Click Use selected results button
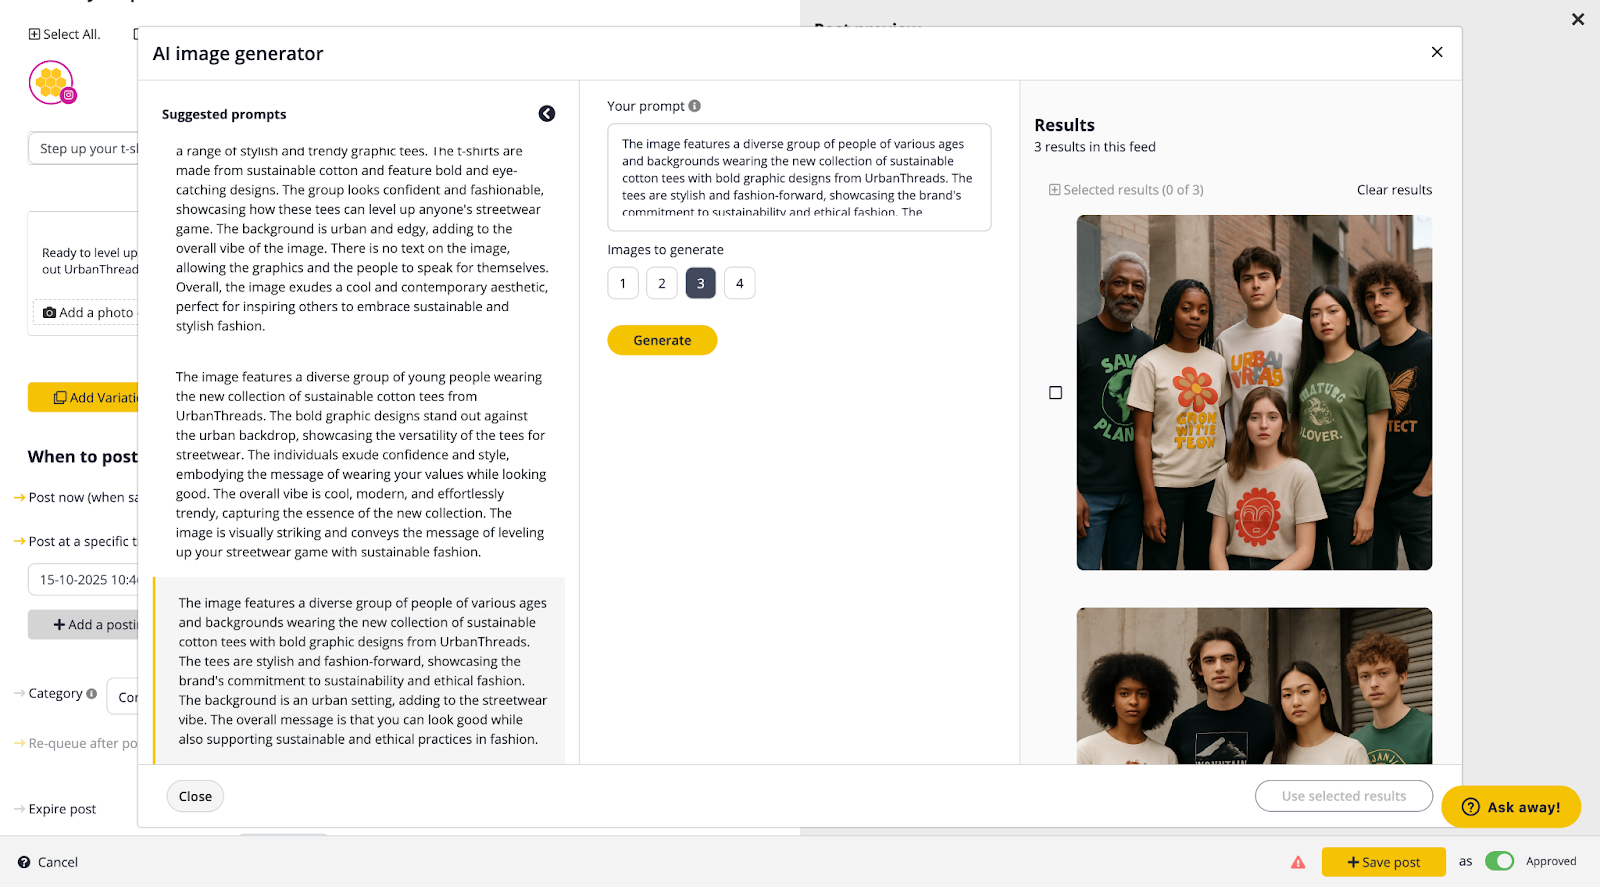 pos(1344,796)
